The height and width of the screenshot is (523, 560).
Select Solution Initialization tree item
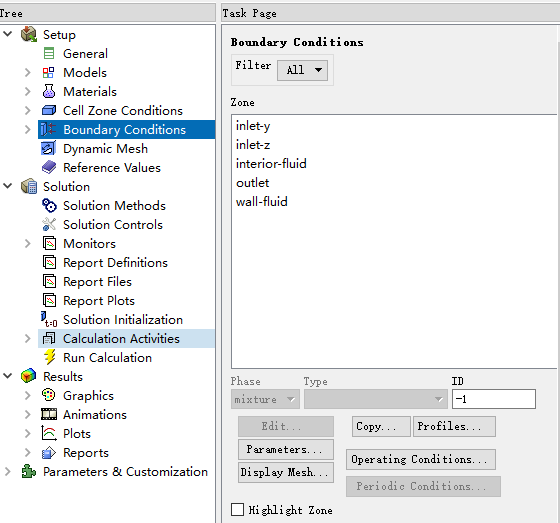pyautogui.click(x=123, y=319)
